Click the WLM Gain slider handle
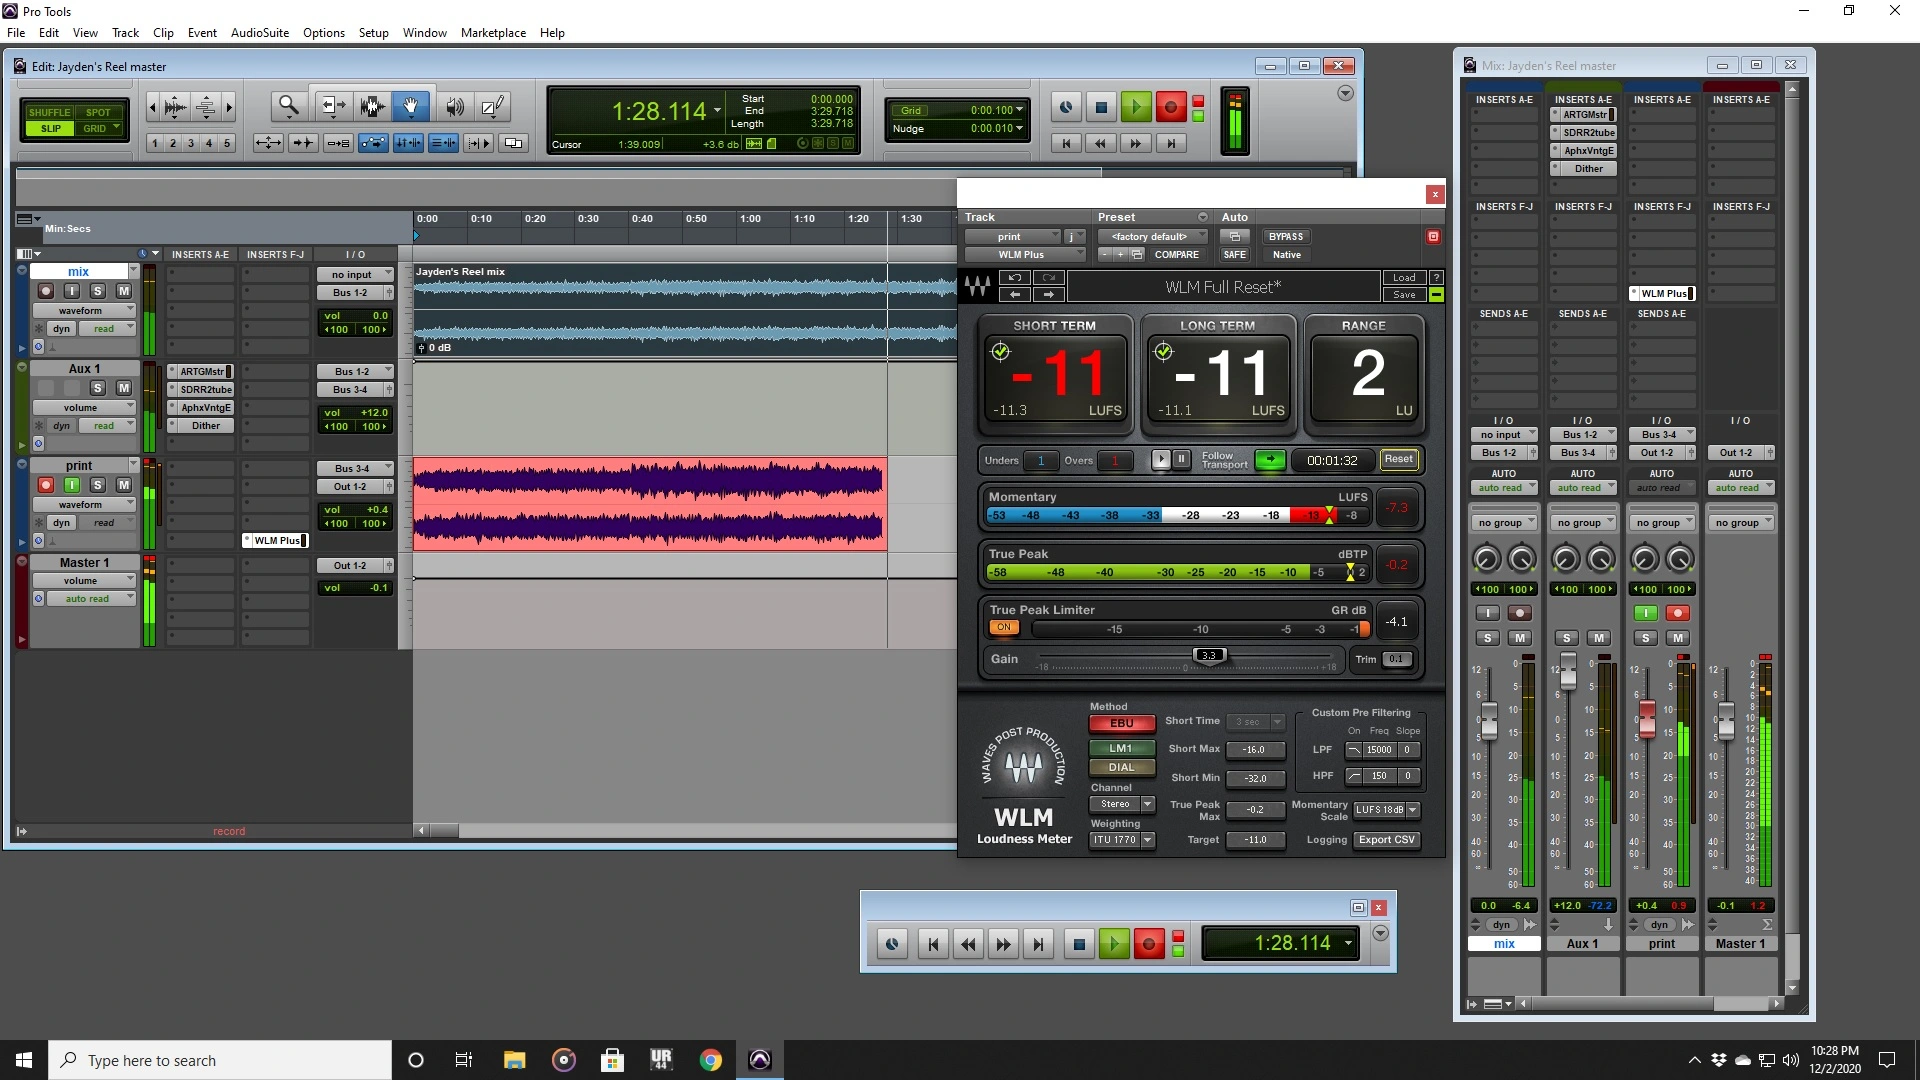Viewport: 1920px width, 1080px height. [1209, 656]
